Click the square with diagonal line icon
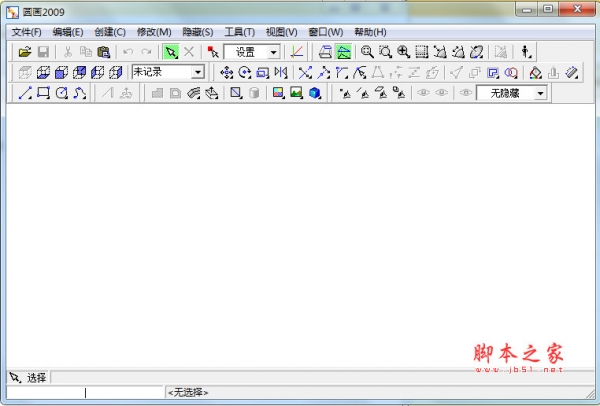The image size is (600, 406). [x=236, y=93]
